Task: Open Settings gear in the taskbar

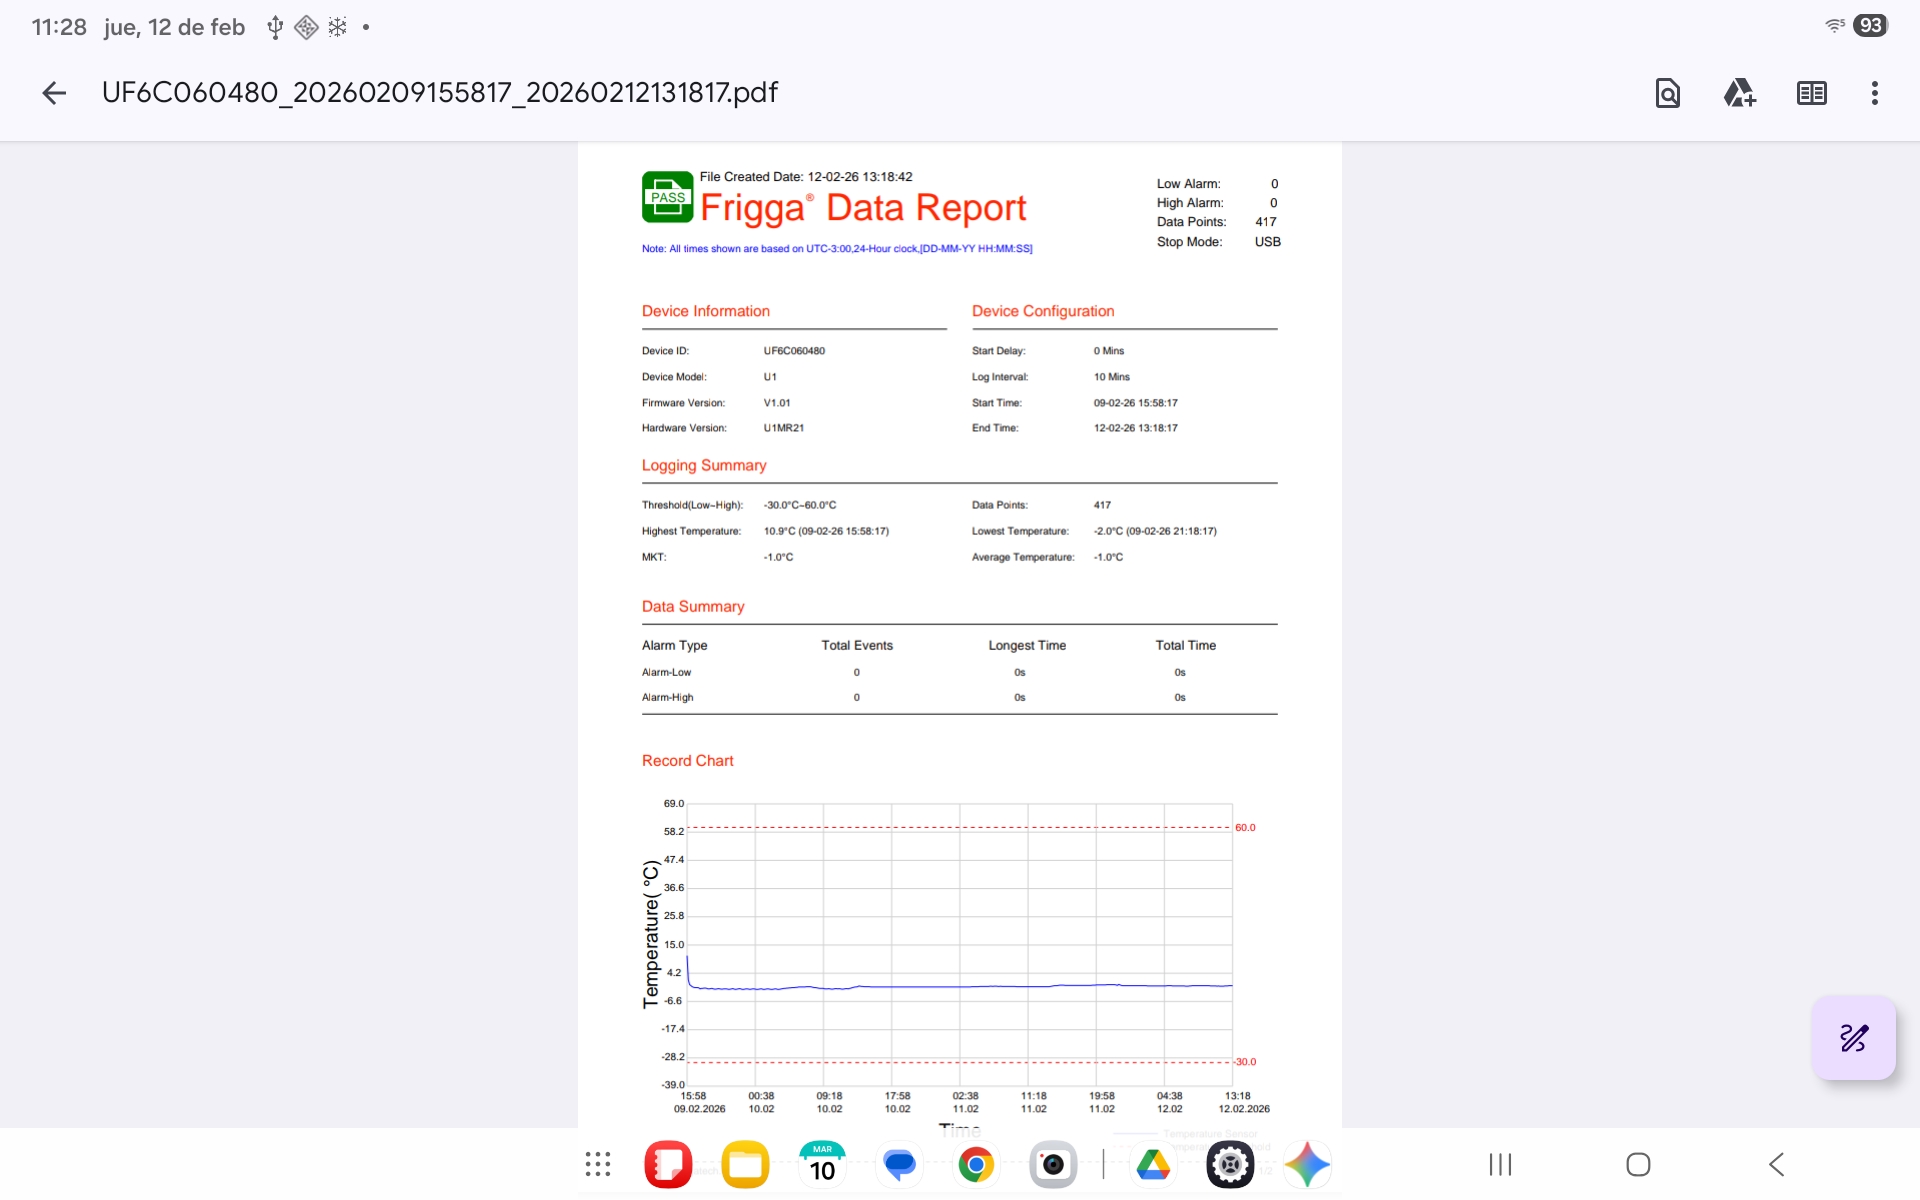Action: (1230, 1164)
